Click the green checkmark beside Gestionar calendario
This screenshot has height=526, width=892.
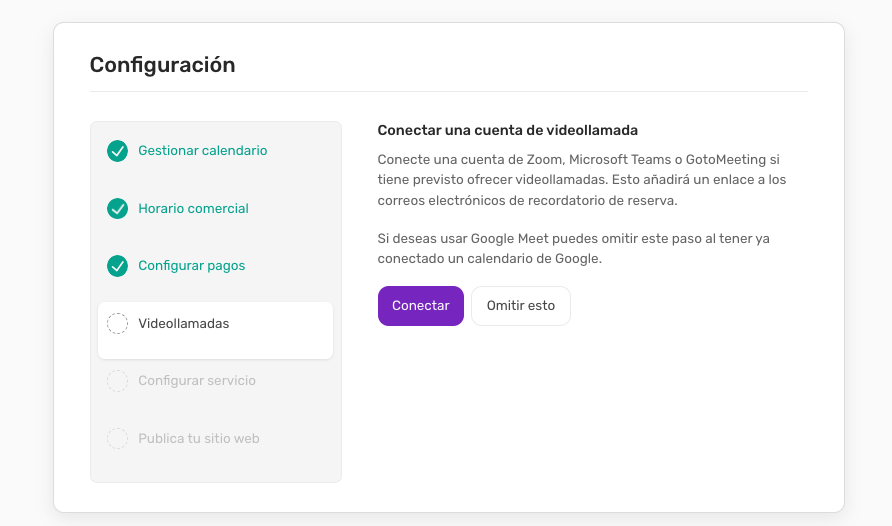(x=117, y=151)
